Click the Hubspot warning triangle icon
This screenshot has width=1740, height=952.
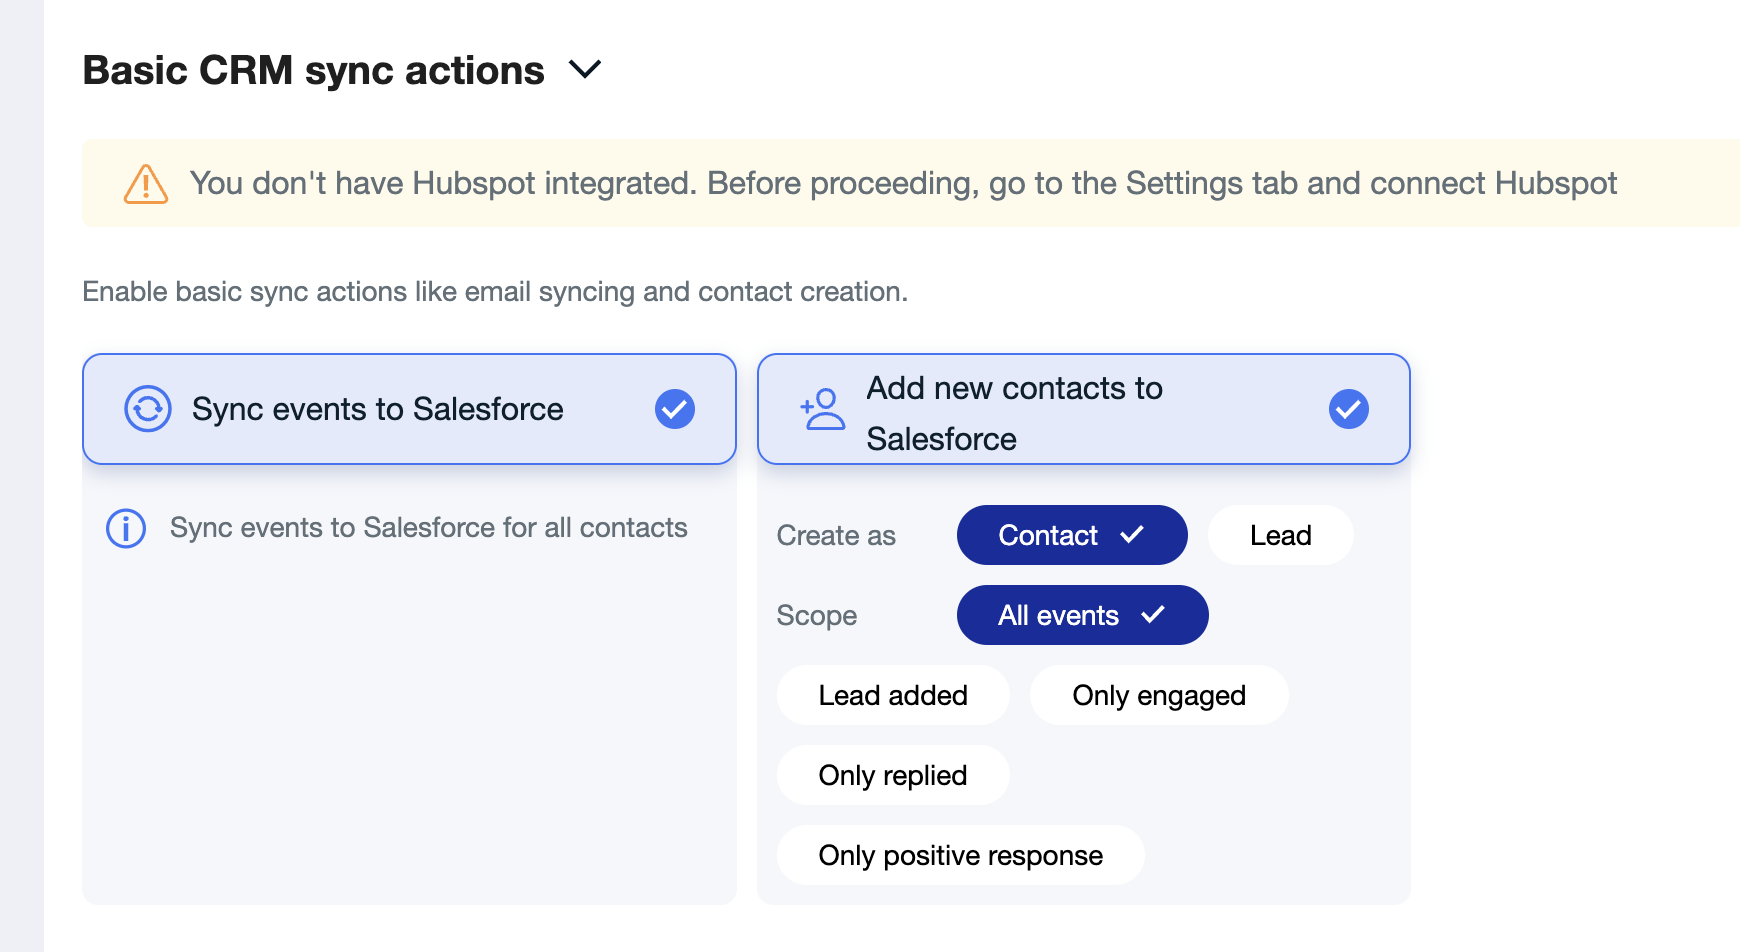tap(146, 184)
